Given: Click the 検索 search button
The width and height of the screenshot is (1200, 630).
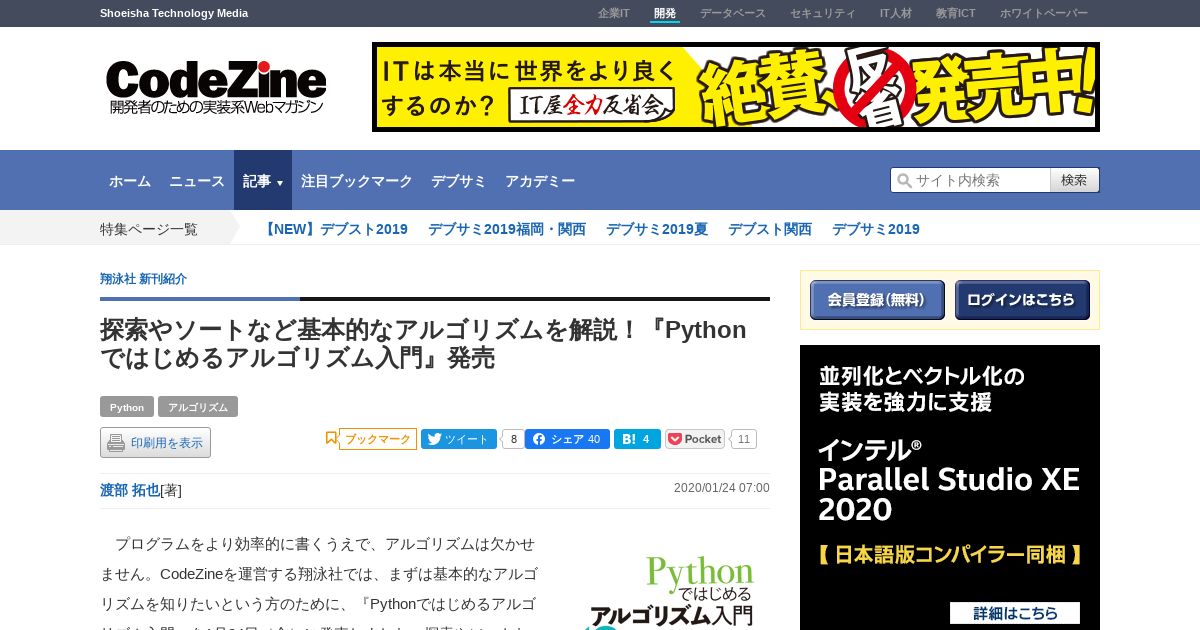Looking at the screenshot, I should 1075,180.
